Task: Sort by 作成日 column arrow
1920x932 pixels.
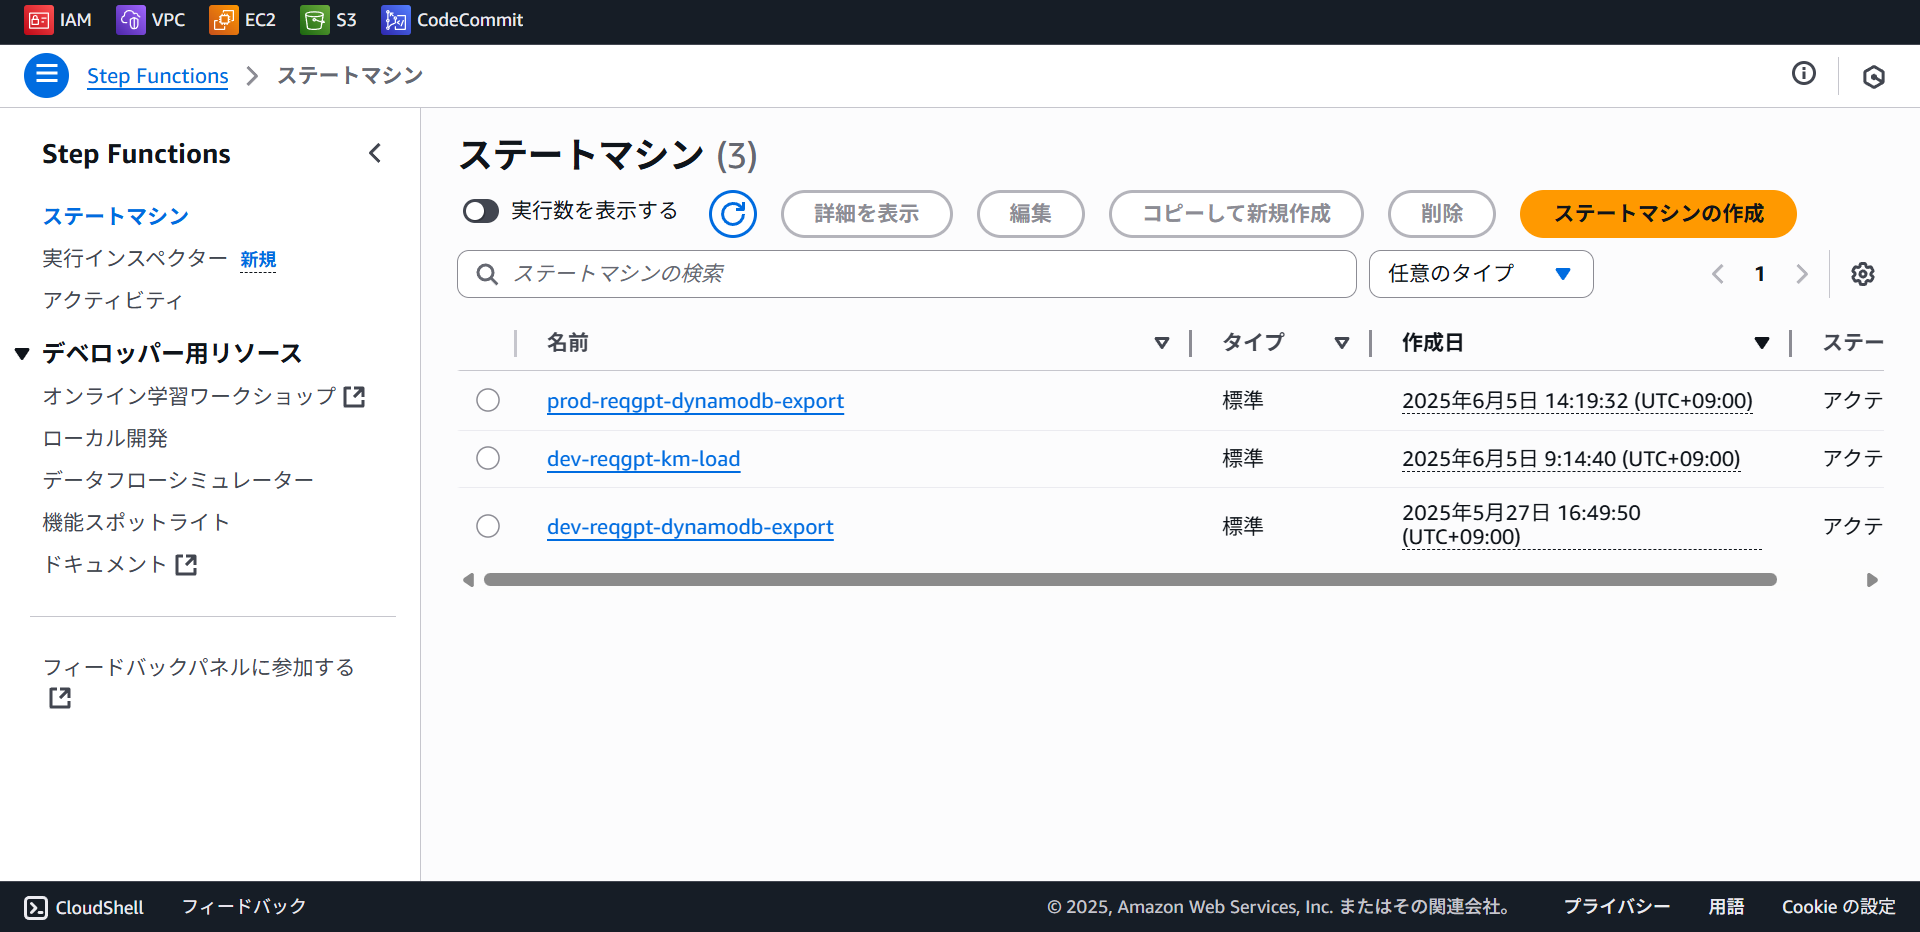Action: pos(1762,343)
